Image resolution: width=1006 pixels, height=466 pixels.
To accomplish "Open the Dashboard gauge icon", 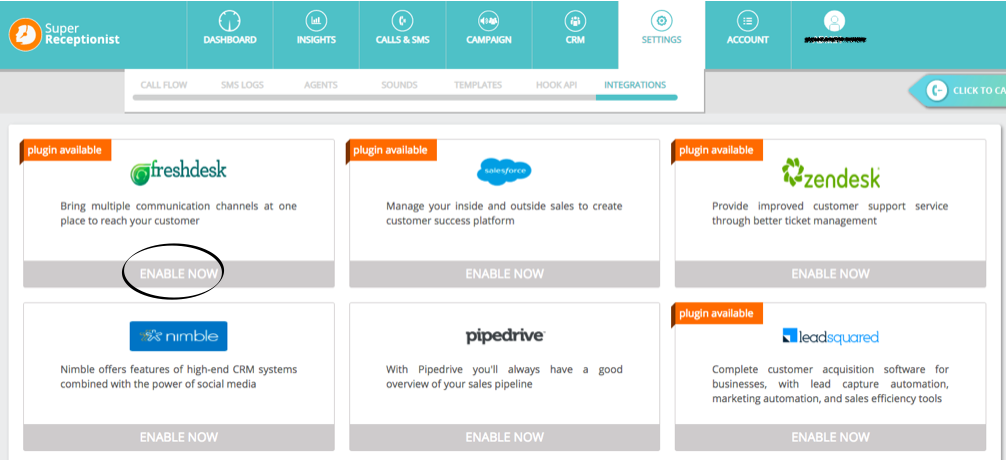I will coord(230,21).
